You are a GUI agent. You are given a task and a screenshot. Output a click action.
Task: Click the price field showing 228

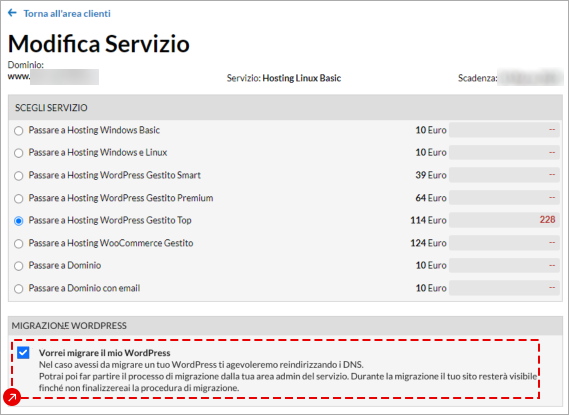tap(504, 220)
